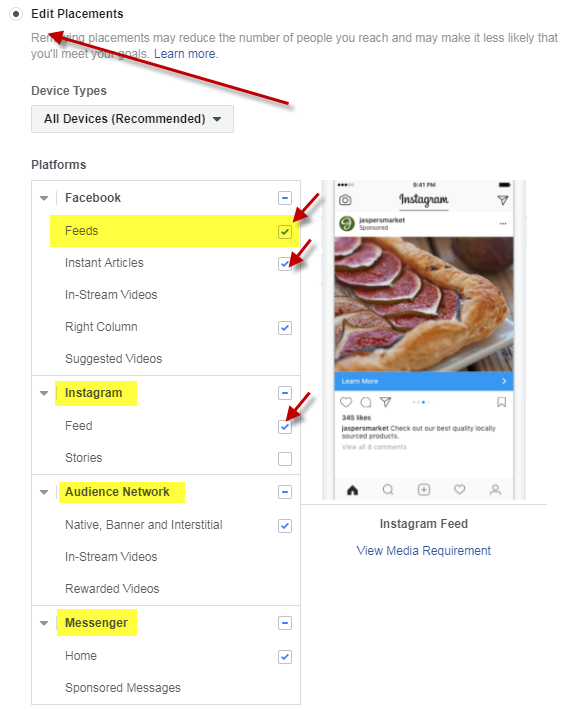580x710 pixels.
Task: Tap the comment bubble icon under photo
Action: point(366,402)
